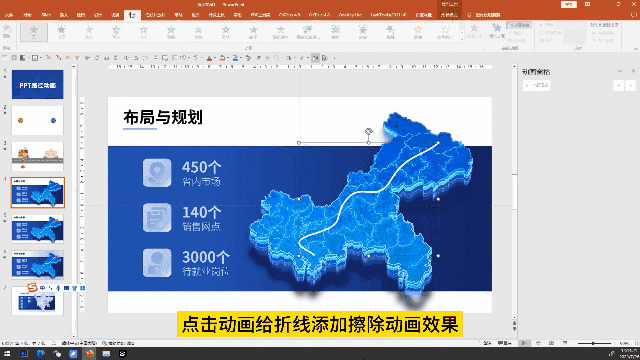Apply the Grow & Turn animation
The image size is (640, 360).
tap(308, 32)
